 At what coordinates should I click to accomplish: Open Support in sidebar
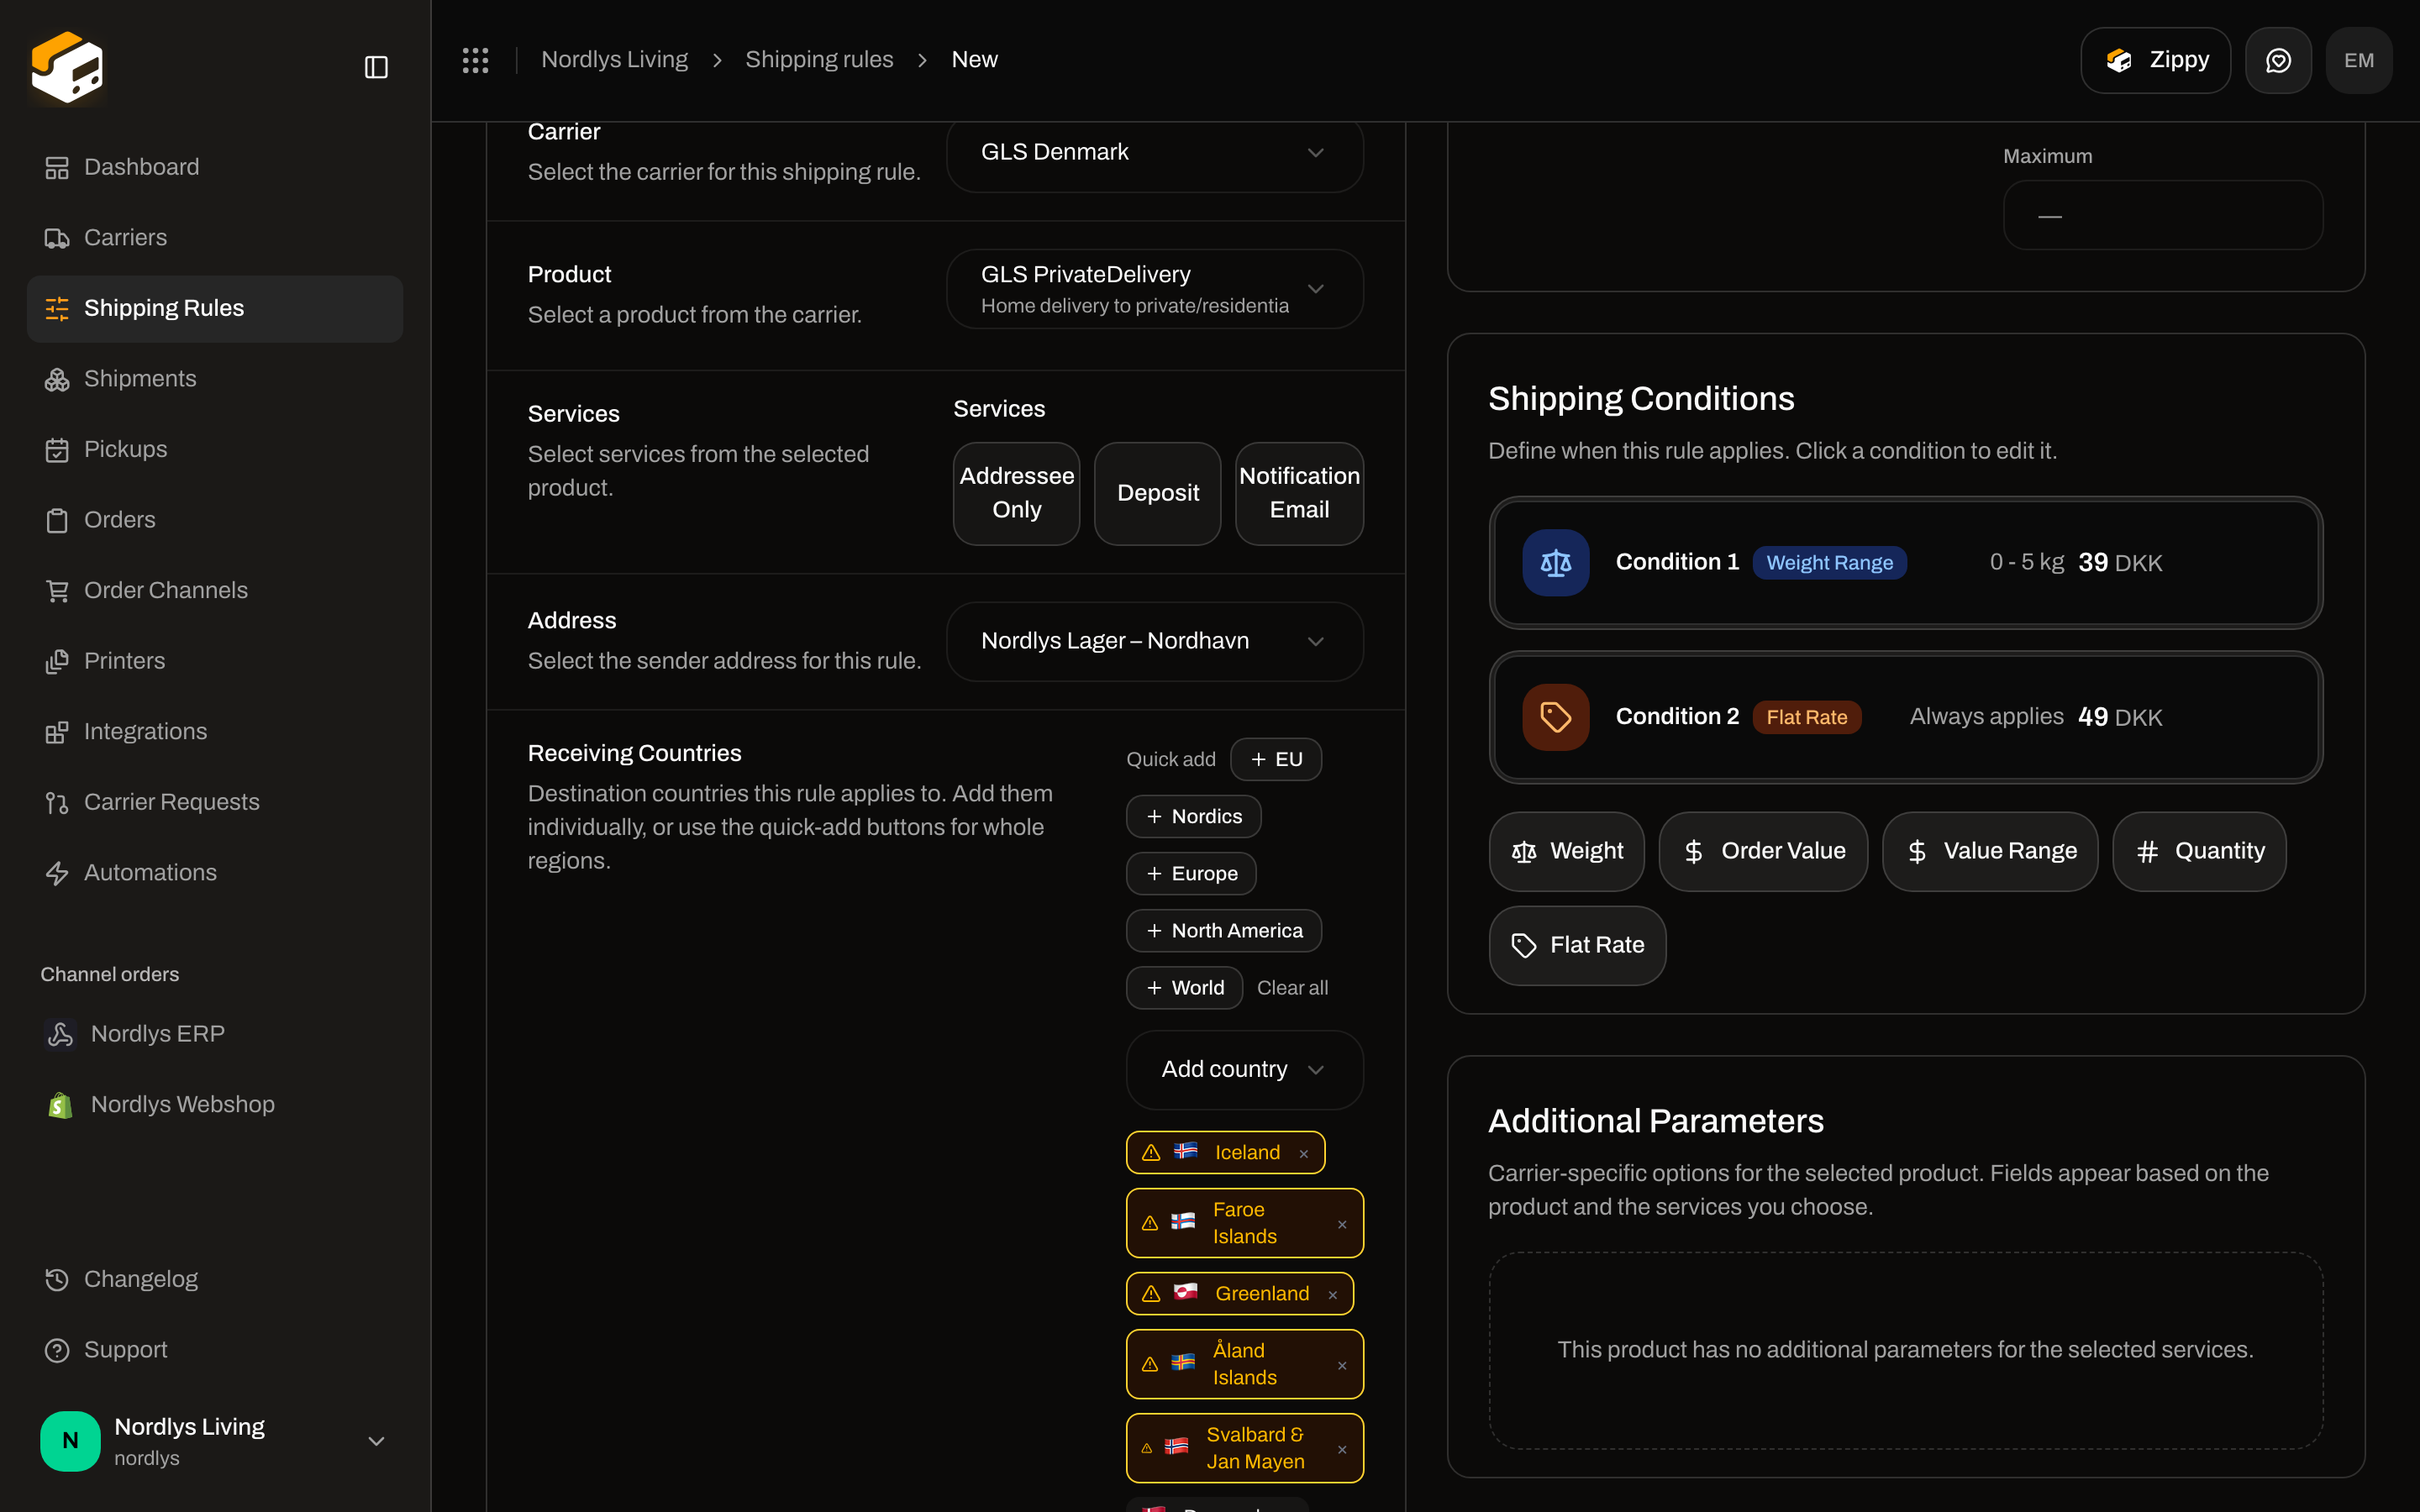(x=215, y=1350)
